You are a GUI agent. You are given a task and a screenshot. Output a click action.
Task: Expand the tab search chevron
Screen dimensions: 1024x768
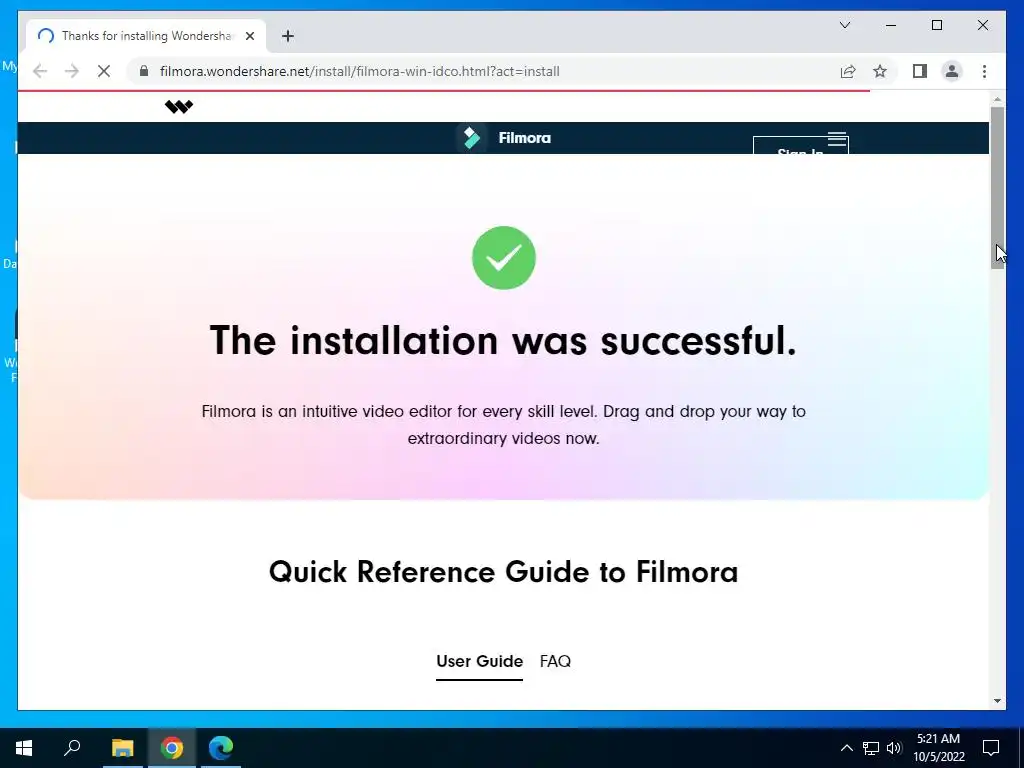click(845, 25)
